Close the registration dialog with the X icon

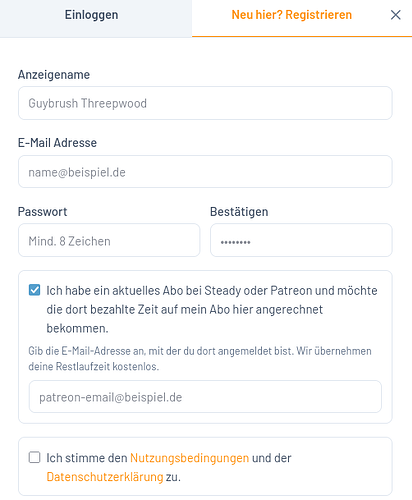point(395,15)
